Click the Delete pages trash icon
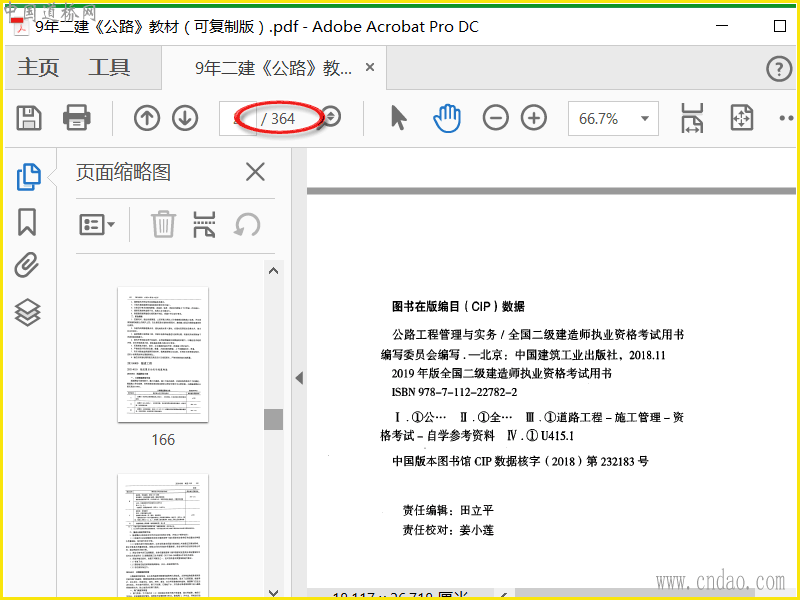This screenshot has height=600, width=800. [163, 224]
